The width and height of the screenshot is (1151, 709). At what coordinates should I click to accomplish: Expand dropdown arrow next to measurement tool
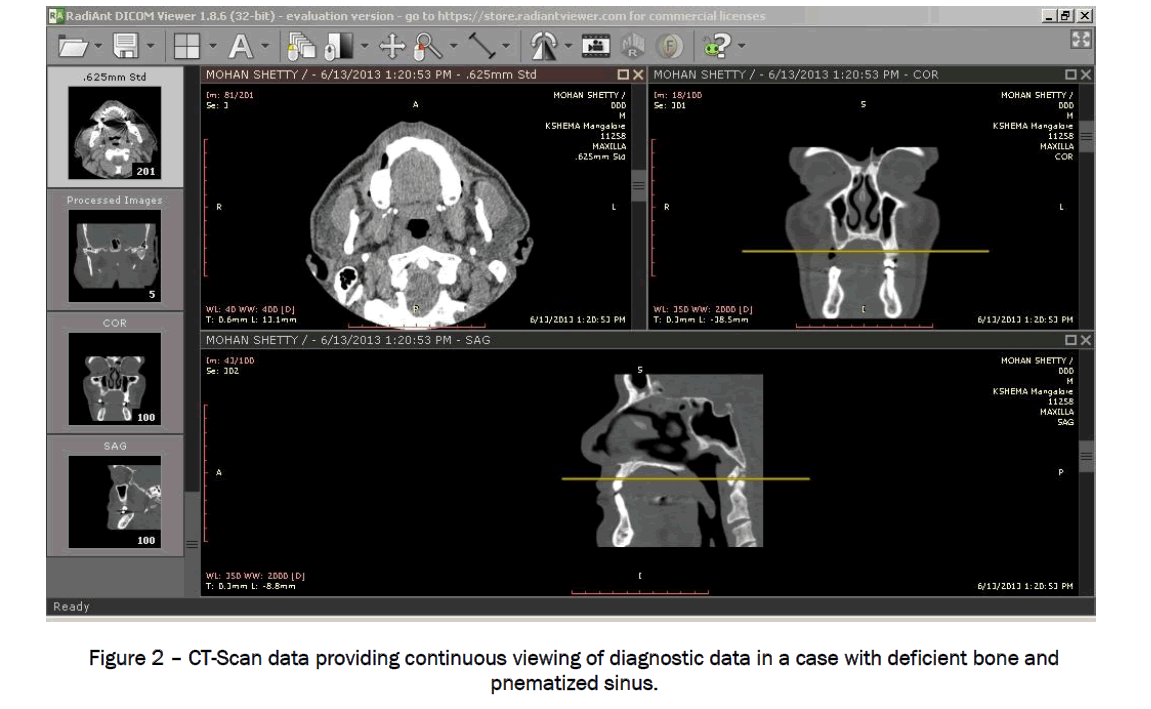pyautogui.click(x=506, y=46)
